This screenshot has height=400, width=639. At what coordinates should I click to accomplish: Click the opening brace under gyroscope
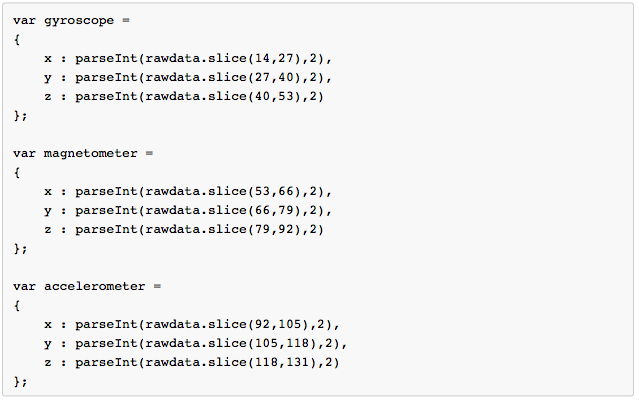pos(16,40)
